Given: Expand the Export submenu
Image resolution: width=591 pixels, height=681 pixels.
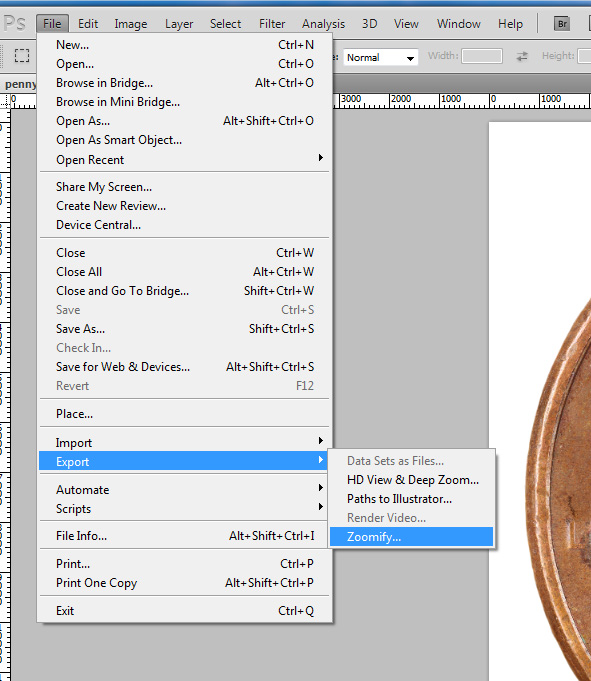Looking at the screenshot, I should click(183, 461).
